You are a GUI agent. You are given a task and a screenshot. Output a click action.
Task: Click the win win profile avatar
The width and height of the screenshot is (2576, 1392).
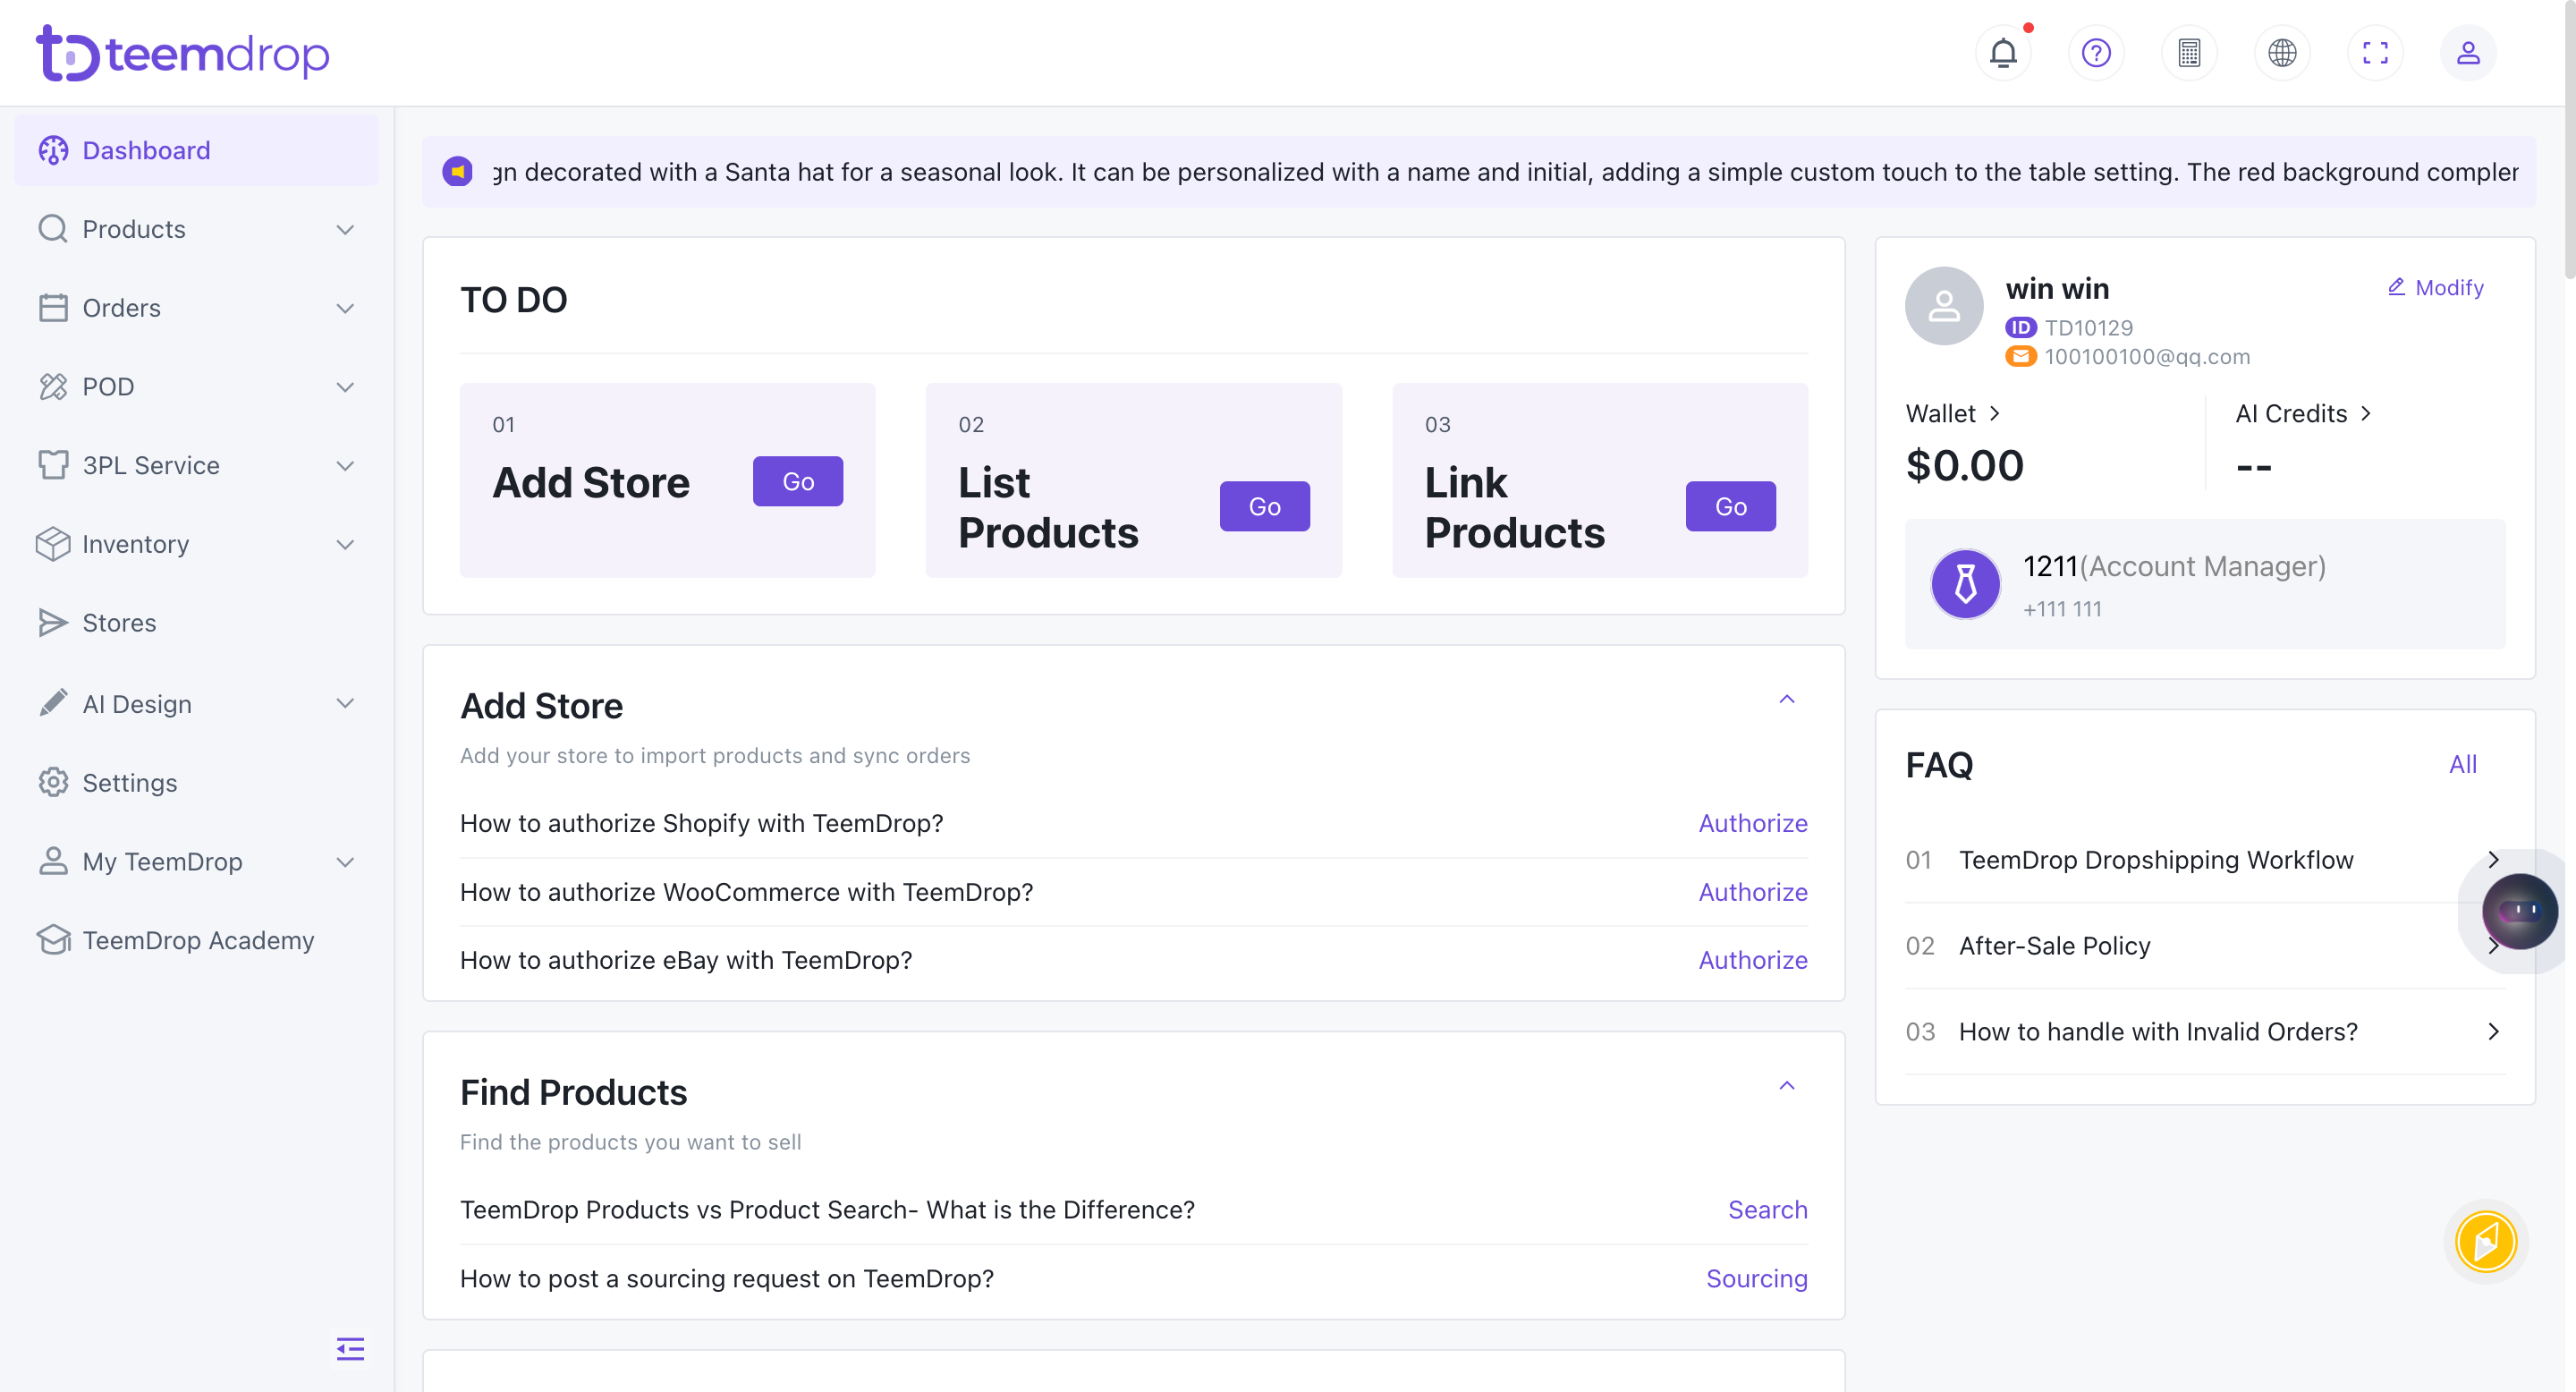coord(1944,306)
